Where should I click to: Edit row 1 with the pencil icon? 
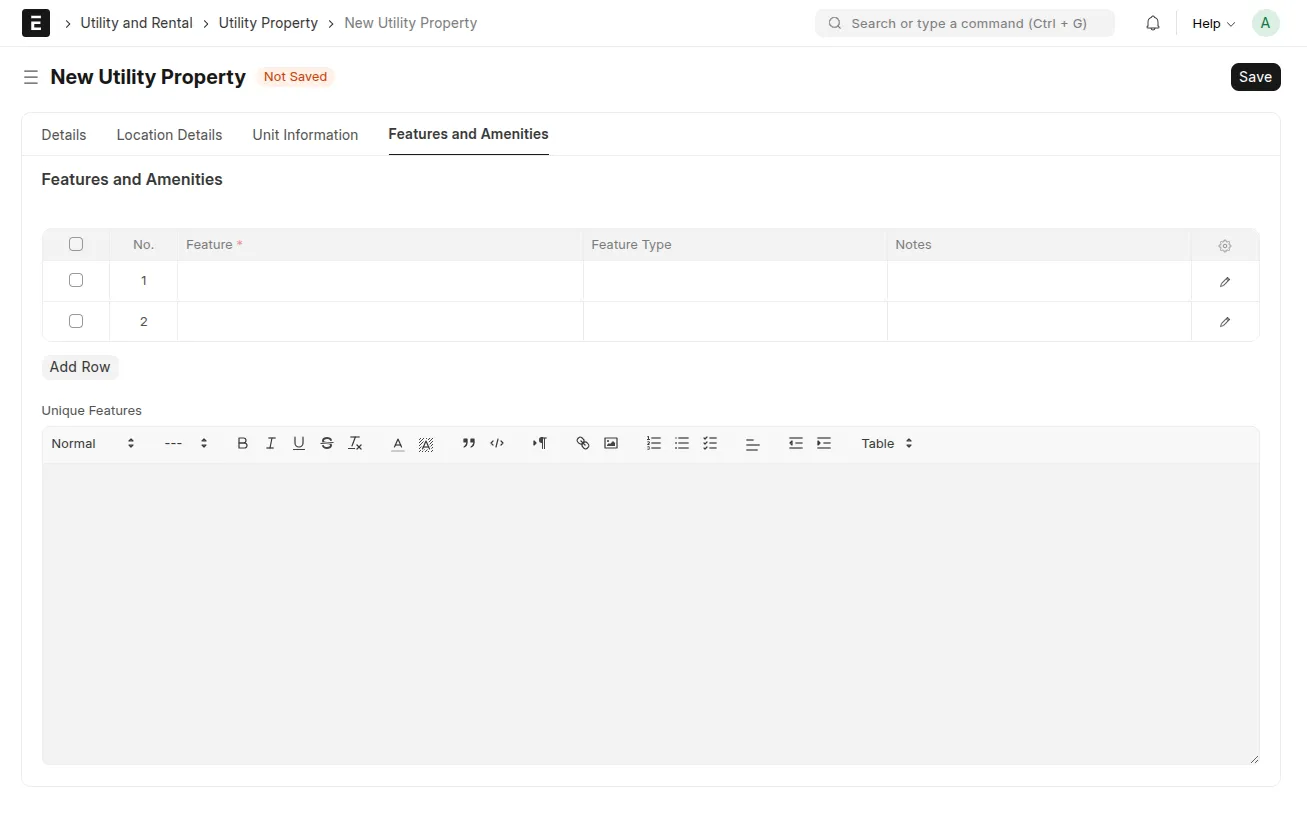1225,282
